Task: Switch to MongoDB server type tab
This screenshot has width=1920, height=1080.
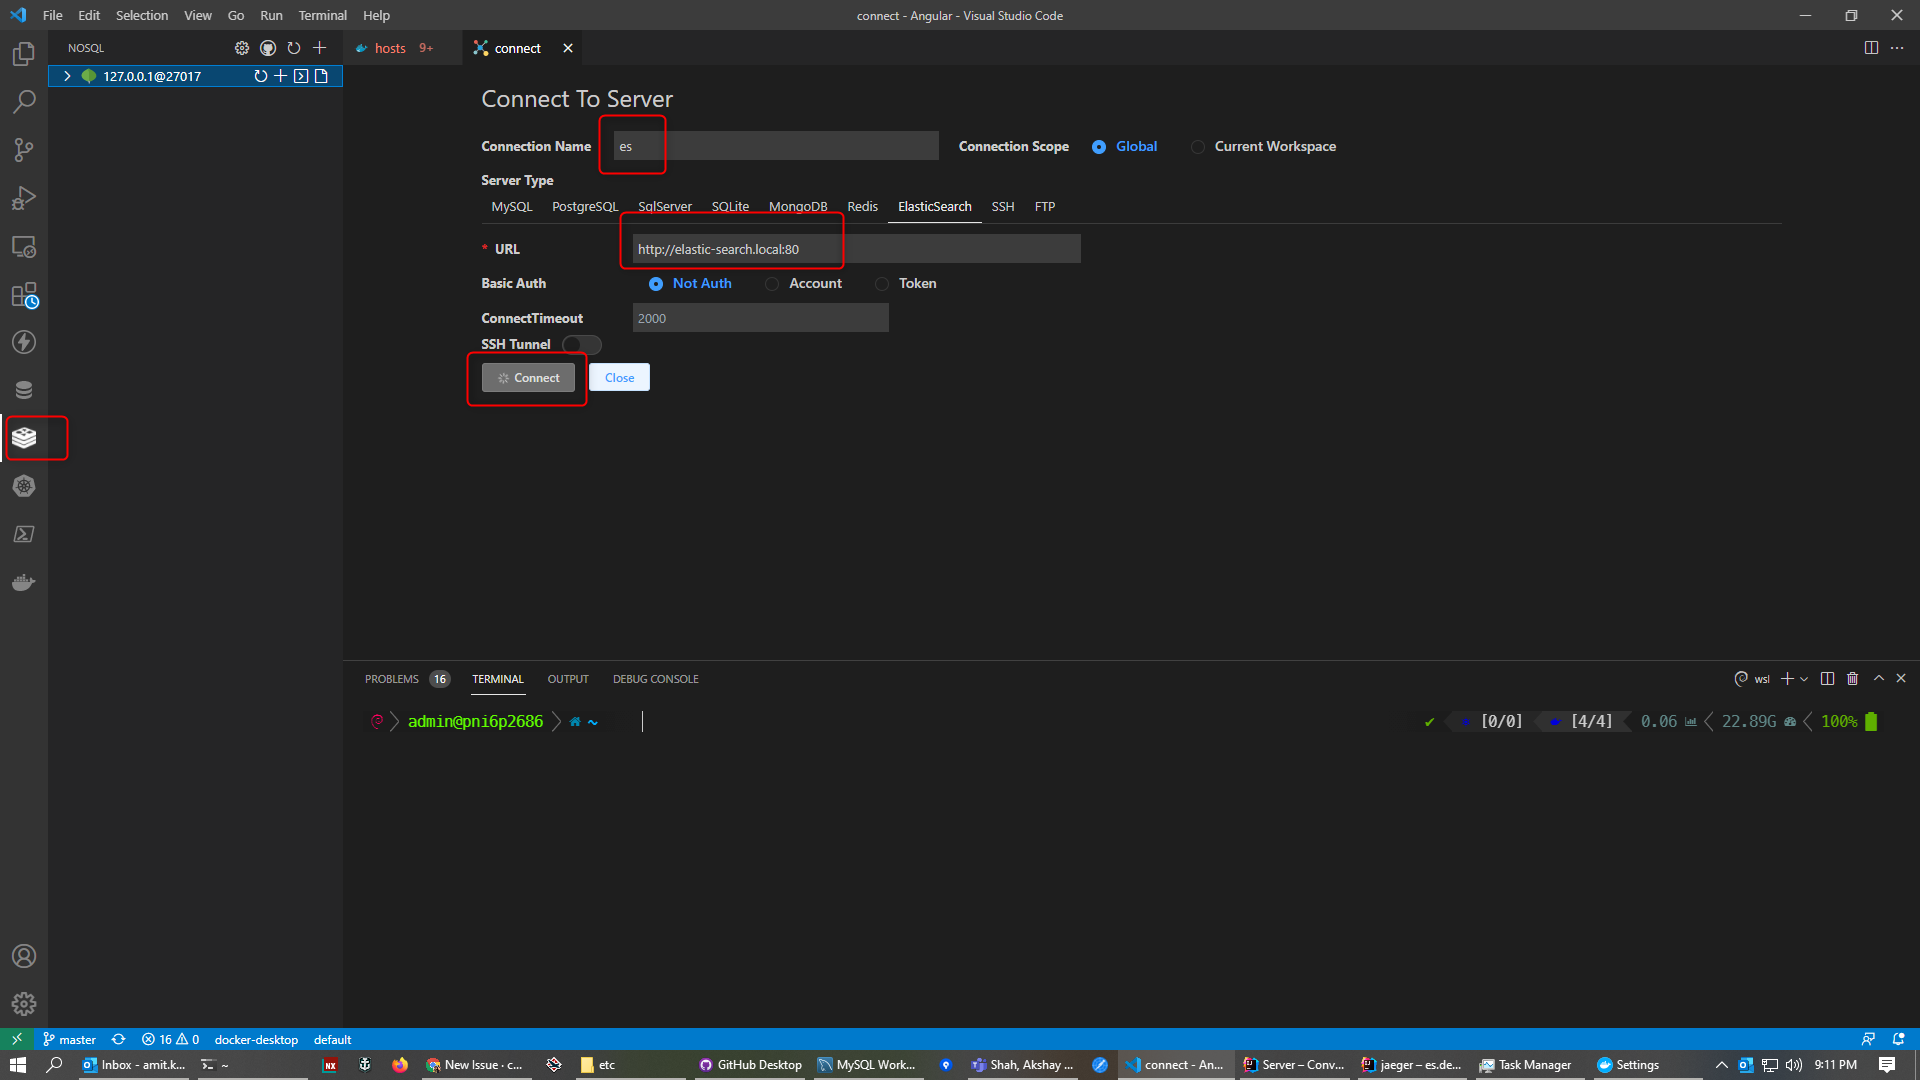Action: pyautogui.click(x=797, y=207)
